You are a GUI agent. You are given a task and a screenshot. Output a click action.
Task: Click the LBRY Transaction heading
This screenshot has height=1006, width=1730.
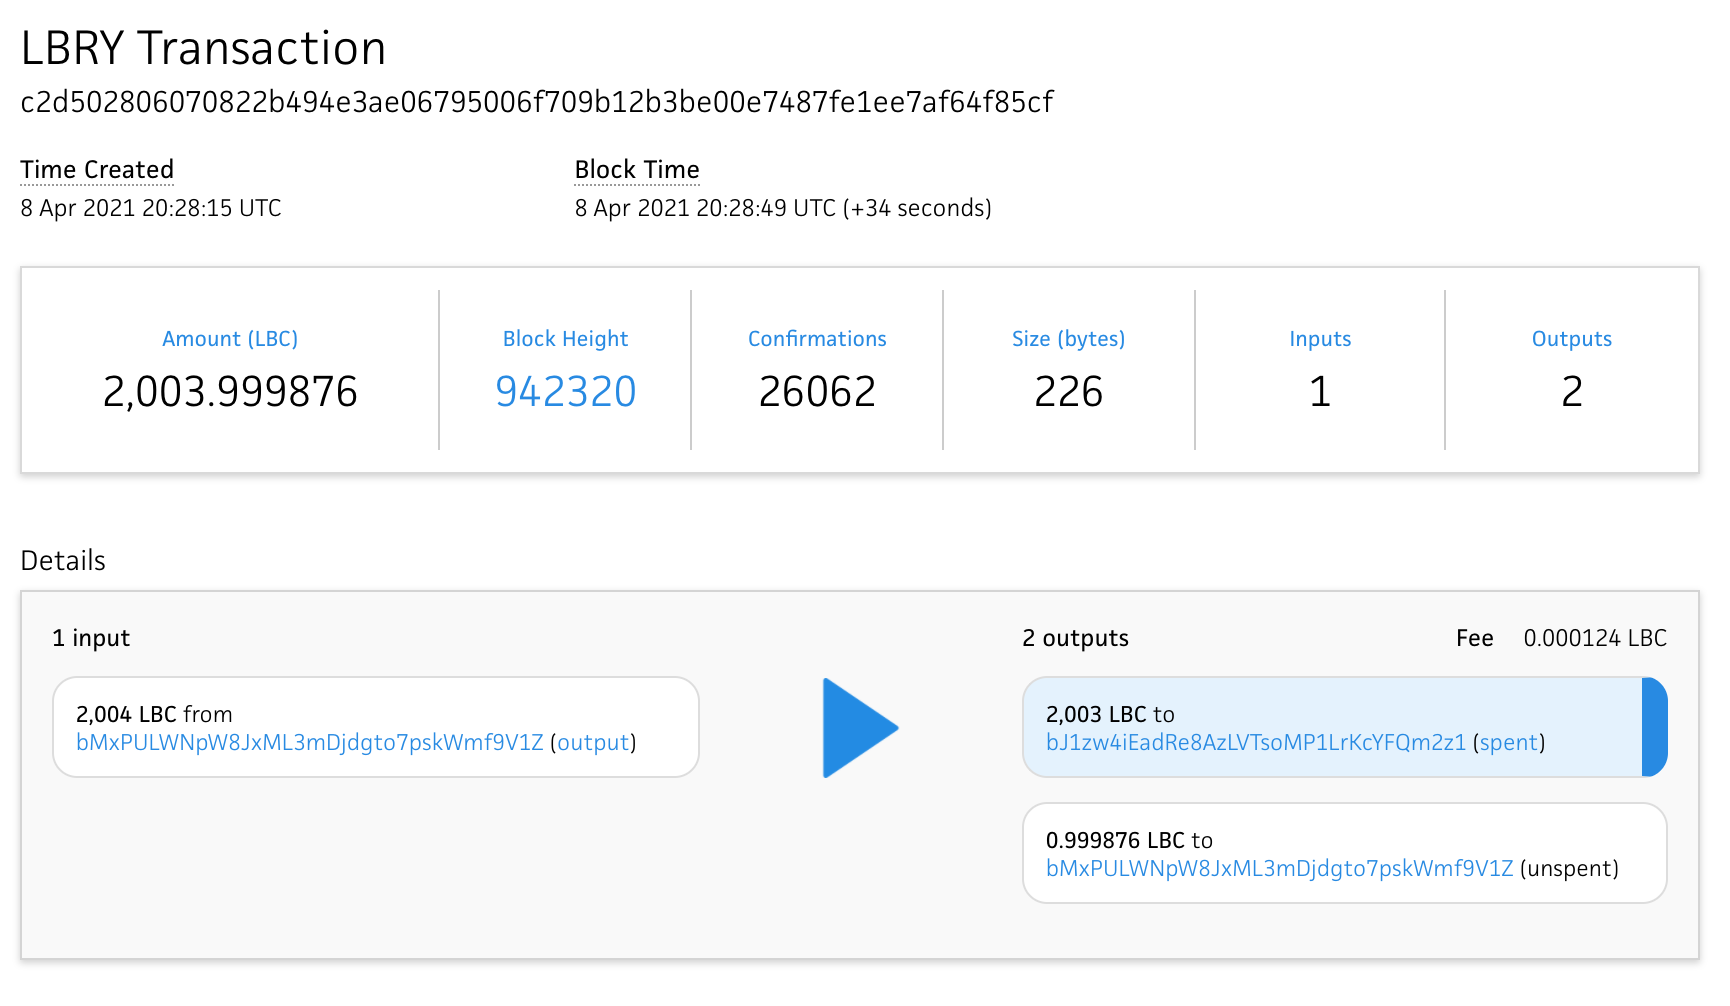coord(204,48)
